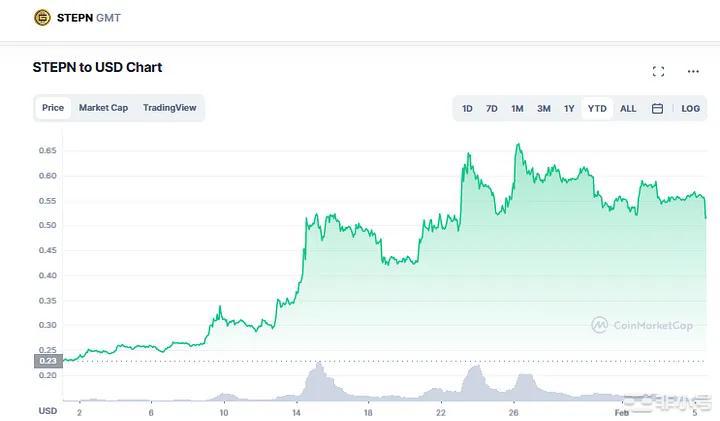Open the three-dot more options menu

tap(693, 71)
